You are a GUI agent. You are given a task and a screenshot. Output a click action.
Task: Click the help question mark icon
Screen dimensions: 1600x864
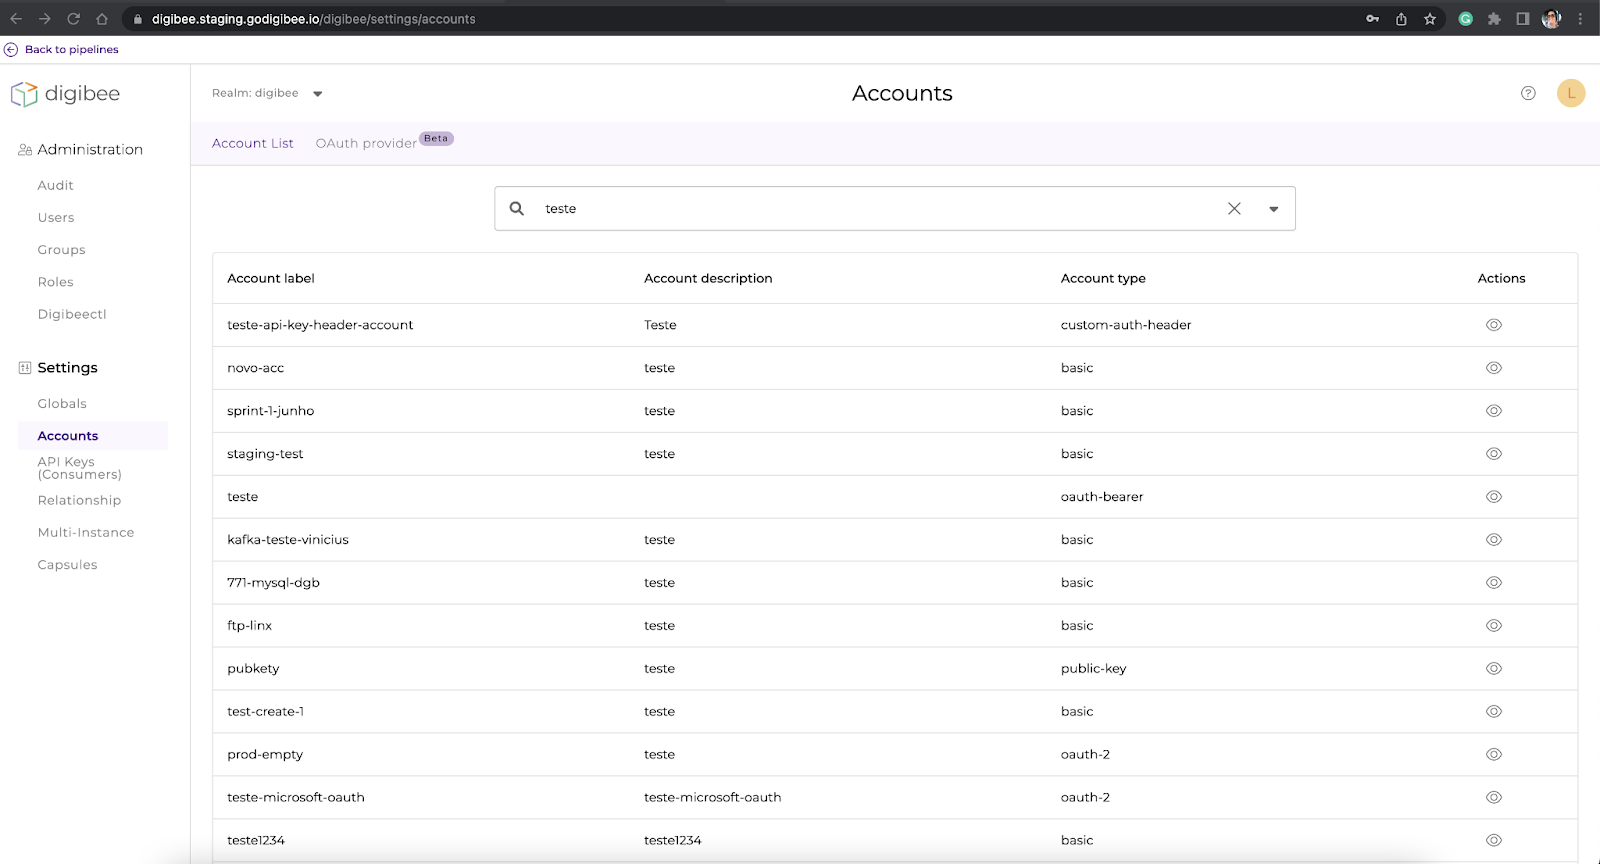(1528, 93)
